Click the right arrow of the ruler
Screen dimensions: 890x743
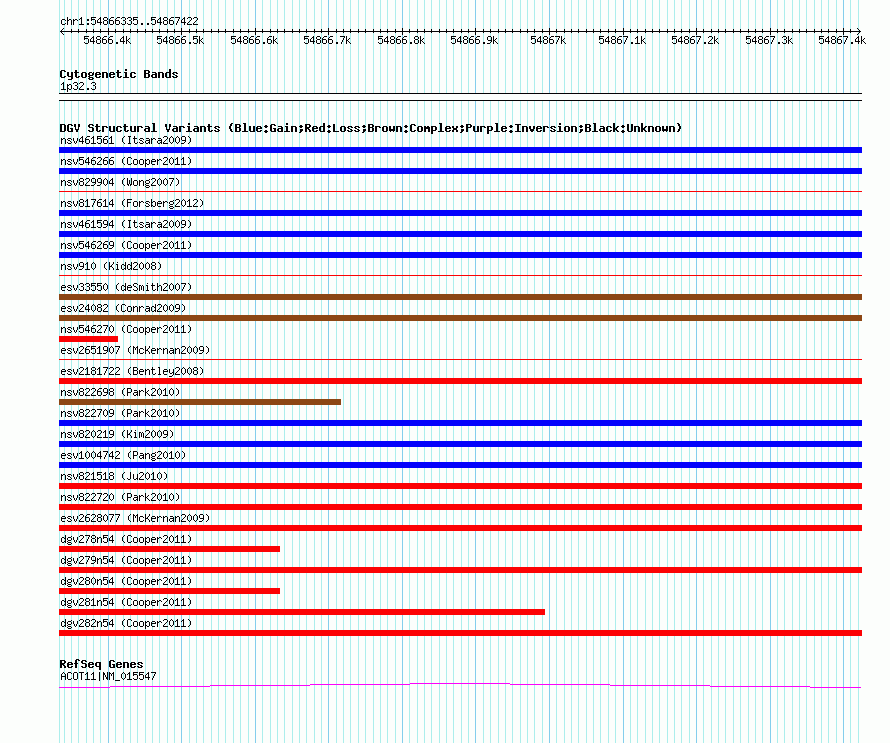(x=859, y=31)
